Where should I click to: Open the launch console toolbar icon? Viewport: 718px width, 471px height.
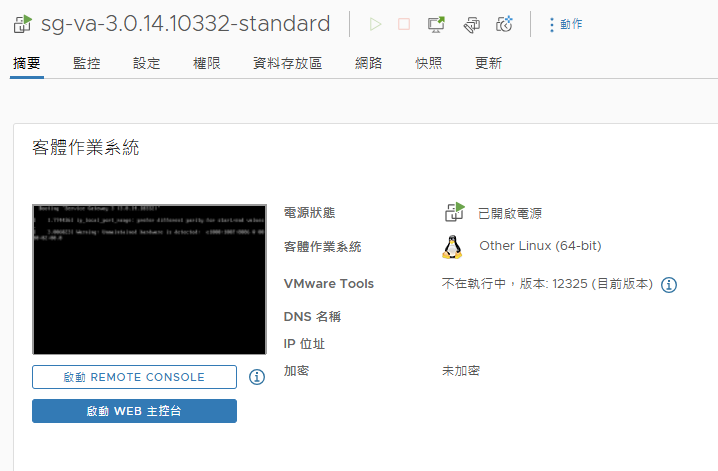[x=436, y=24]
